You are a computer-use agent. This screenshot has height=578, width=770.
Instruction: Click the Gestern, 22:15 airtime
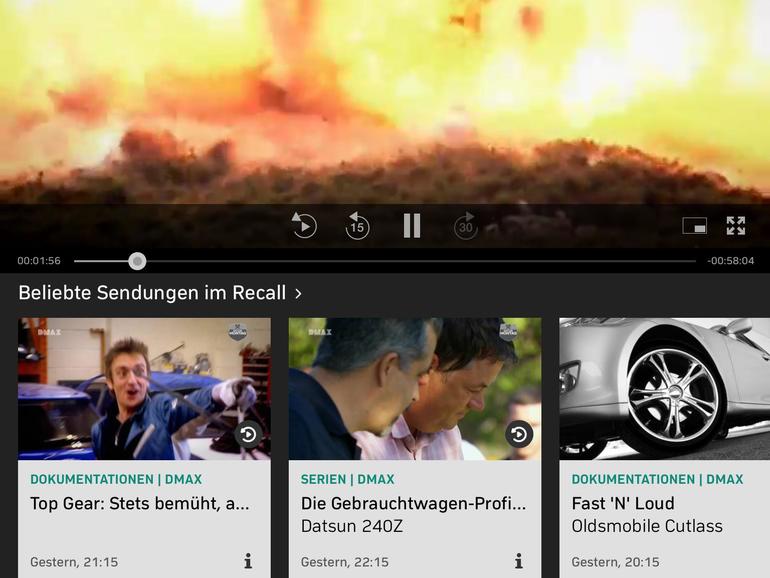(x=345, y=562)
